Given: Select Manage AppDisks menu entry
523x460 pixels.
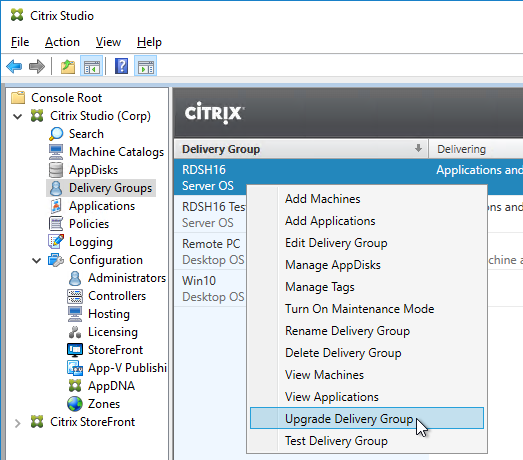Looking at the screenshot, I should 367,265.
